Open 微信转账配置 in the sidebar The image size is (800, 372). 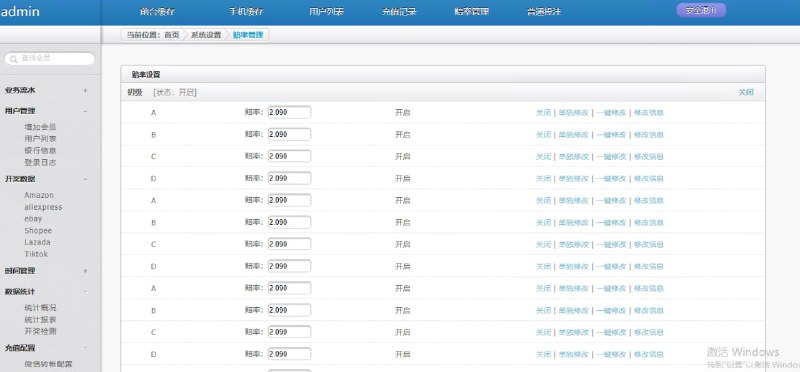coord(48,364)
